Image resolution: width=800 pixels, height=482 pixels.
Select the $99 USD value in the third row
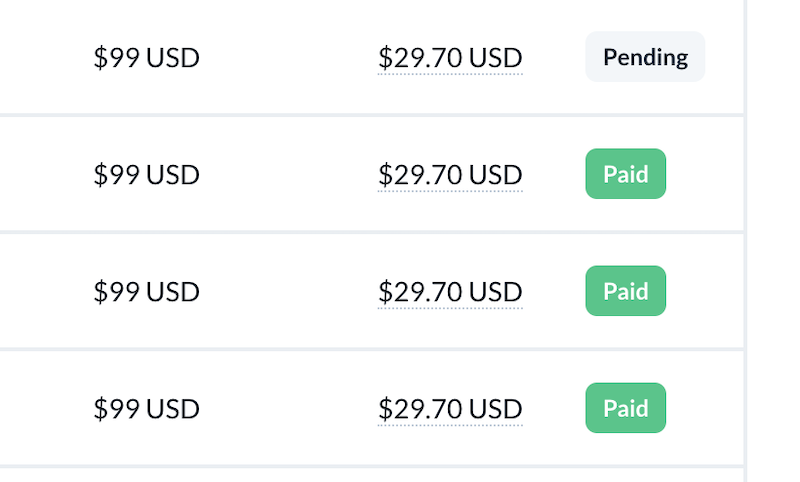[x=146, y=291]
